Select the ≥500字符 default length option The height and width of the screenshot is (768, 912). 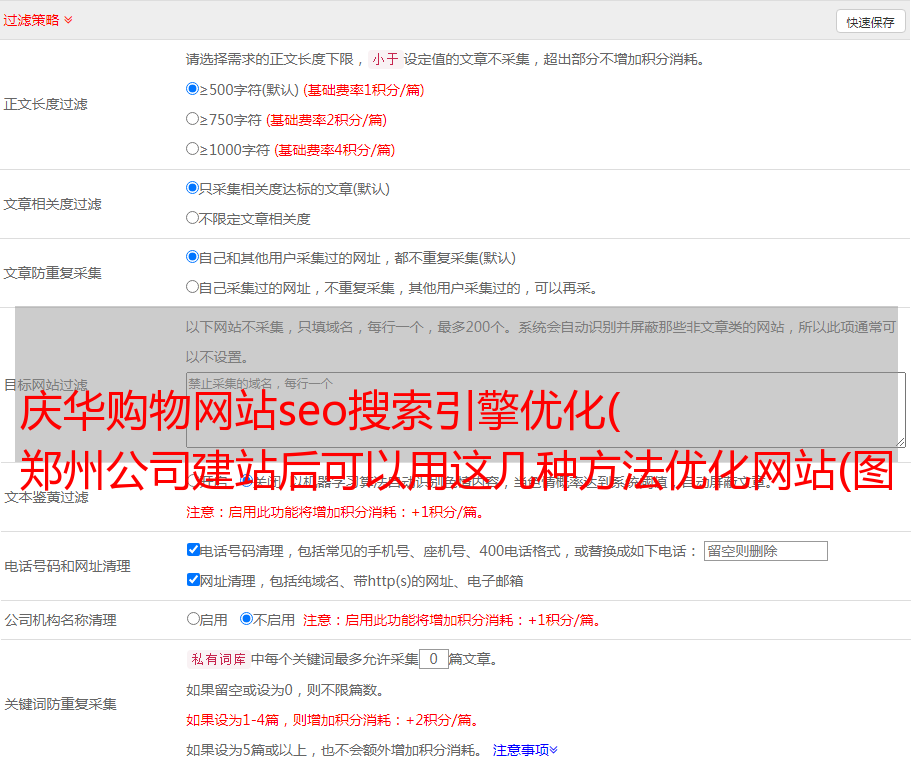coord(193,89)
